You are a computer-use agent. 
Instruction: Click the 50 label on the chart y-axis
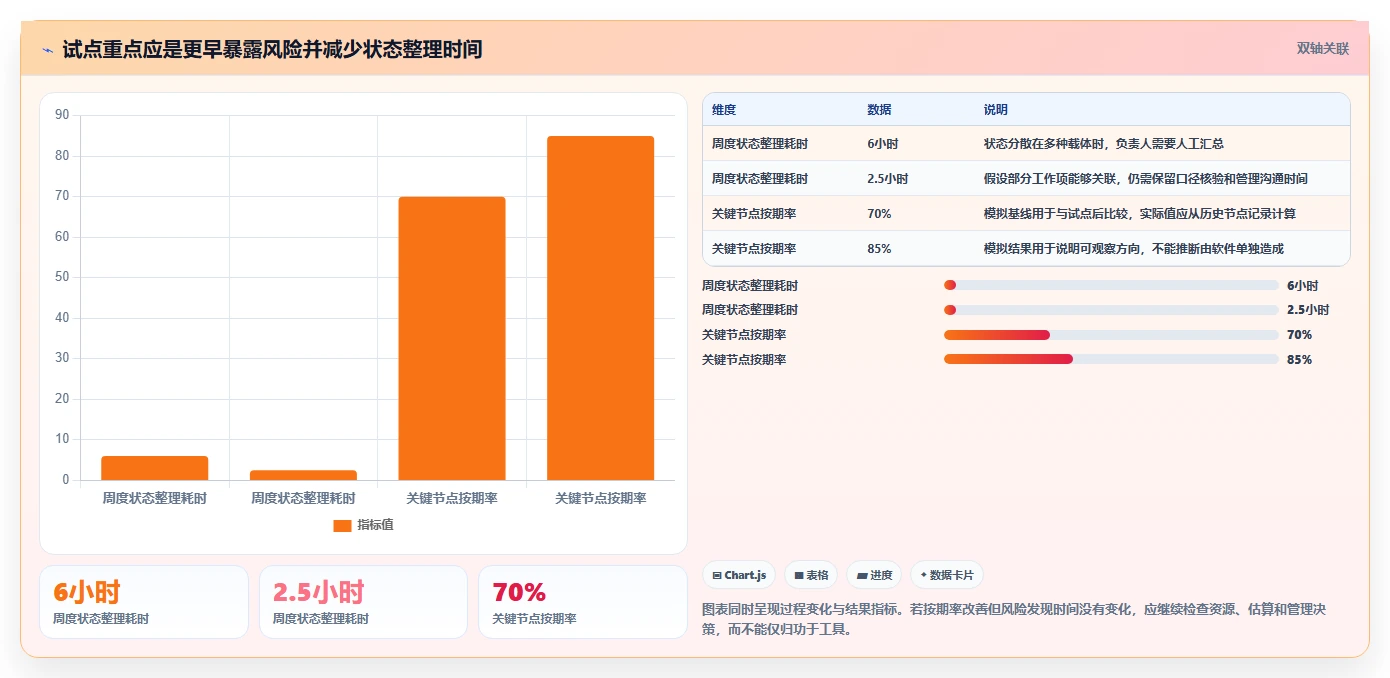pos(62,277)
